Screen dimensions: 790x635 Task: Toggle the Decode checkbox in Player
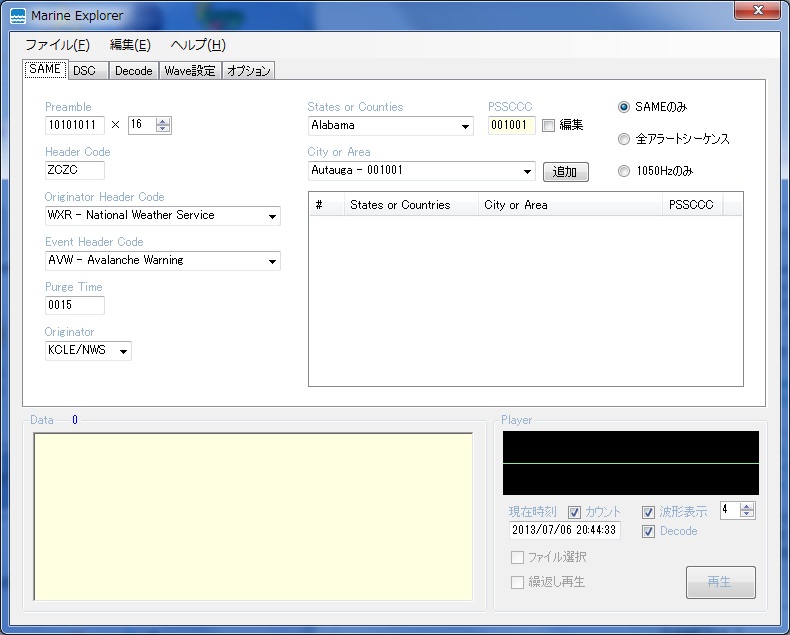[648, 532]
